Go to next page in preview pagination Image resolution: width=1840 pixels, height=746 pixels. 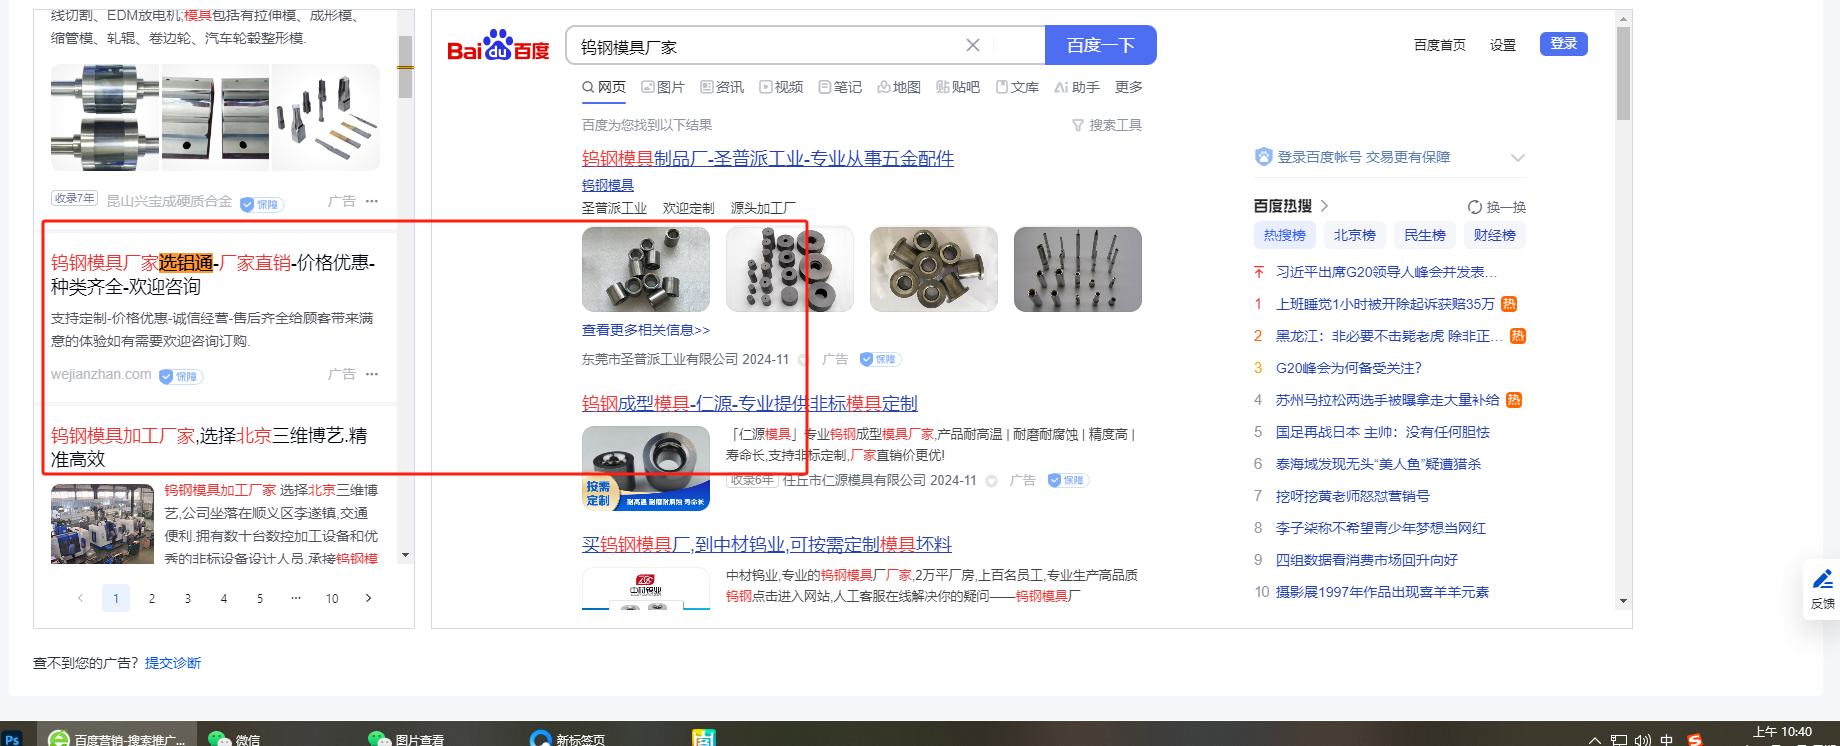pos(368,598)
